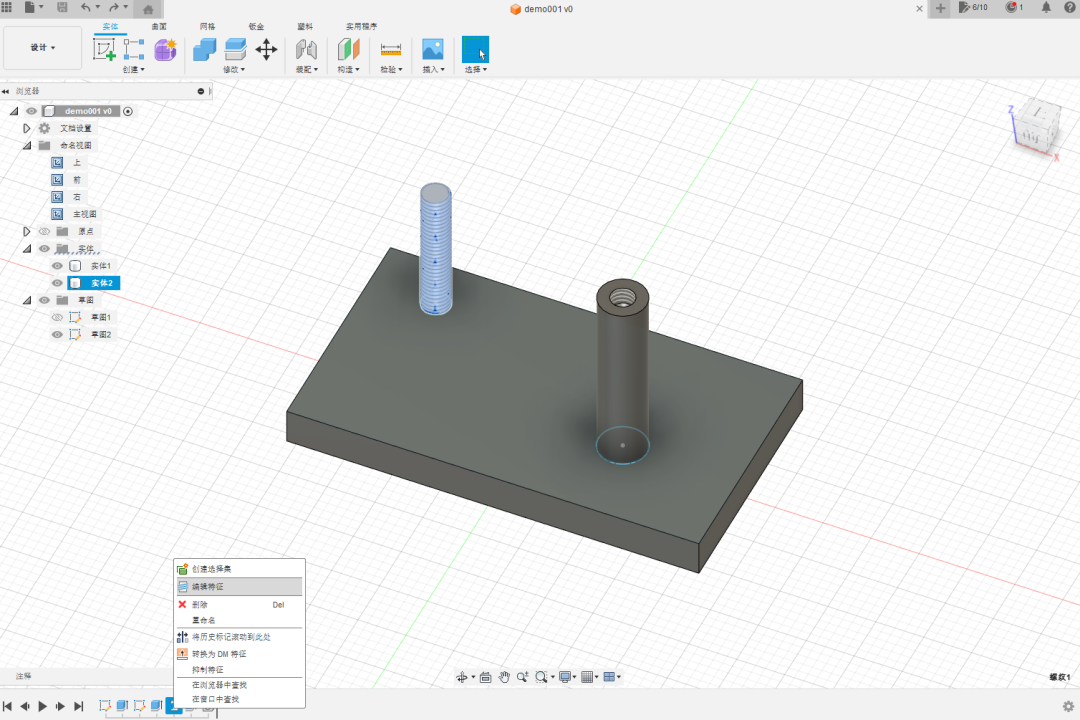
Task: Toggle visibility of demo001 v0 root component
Action: click(x=32, y=111)
